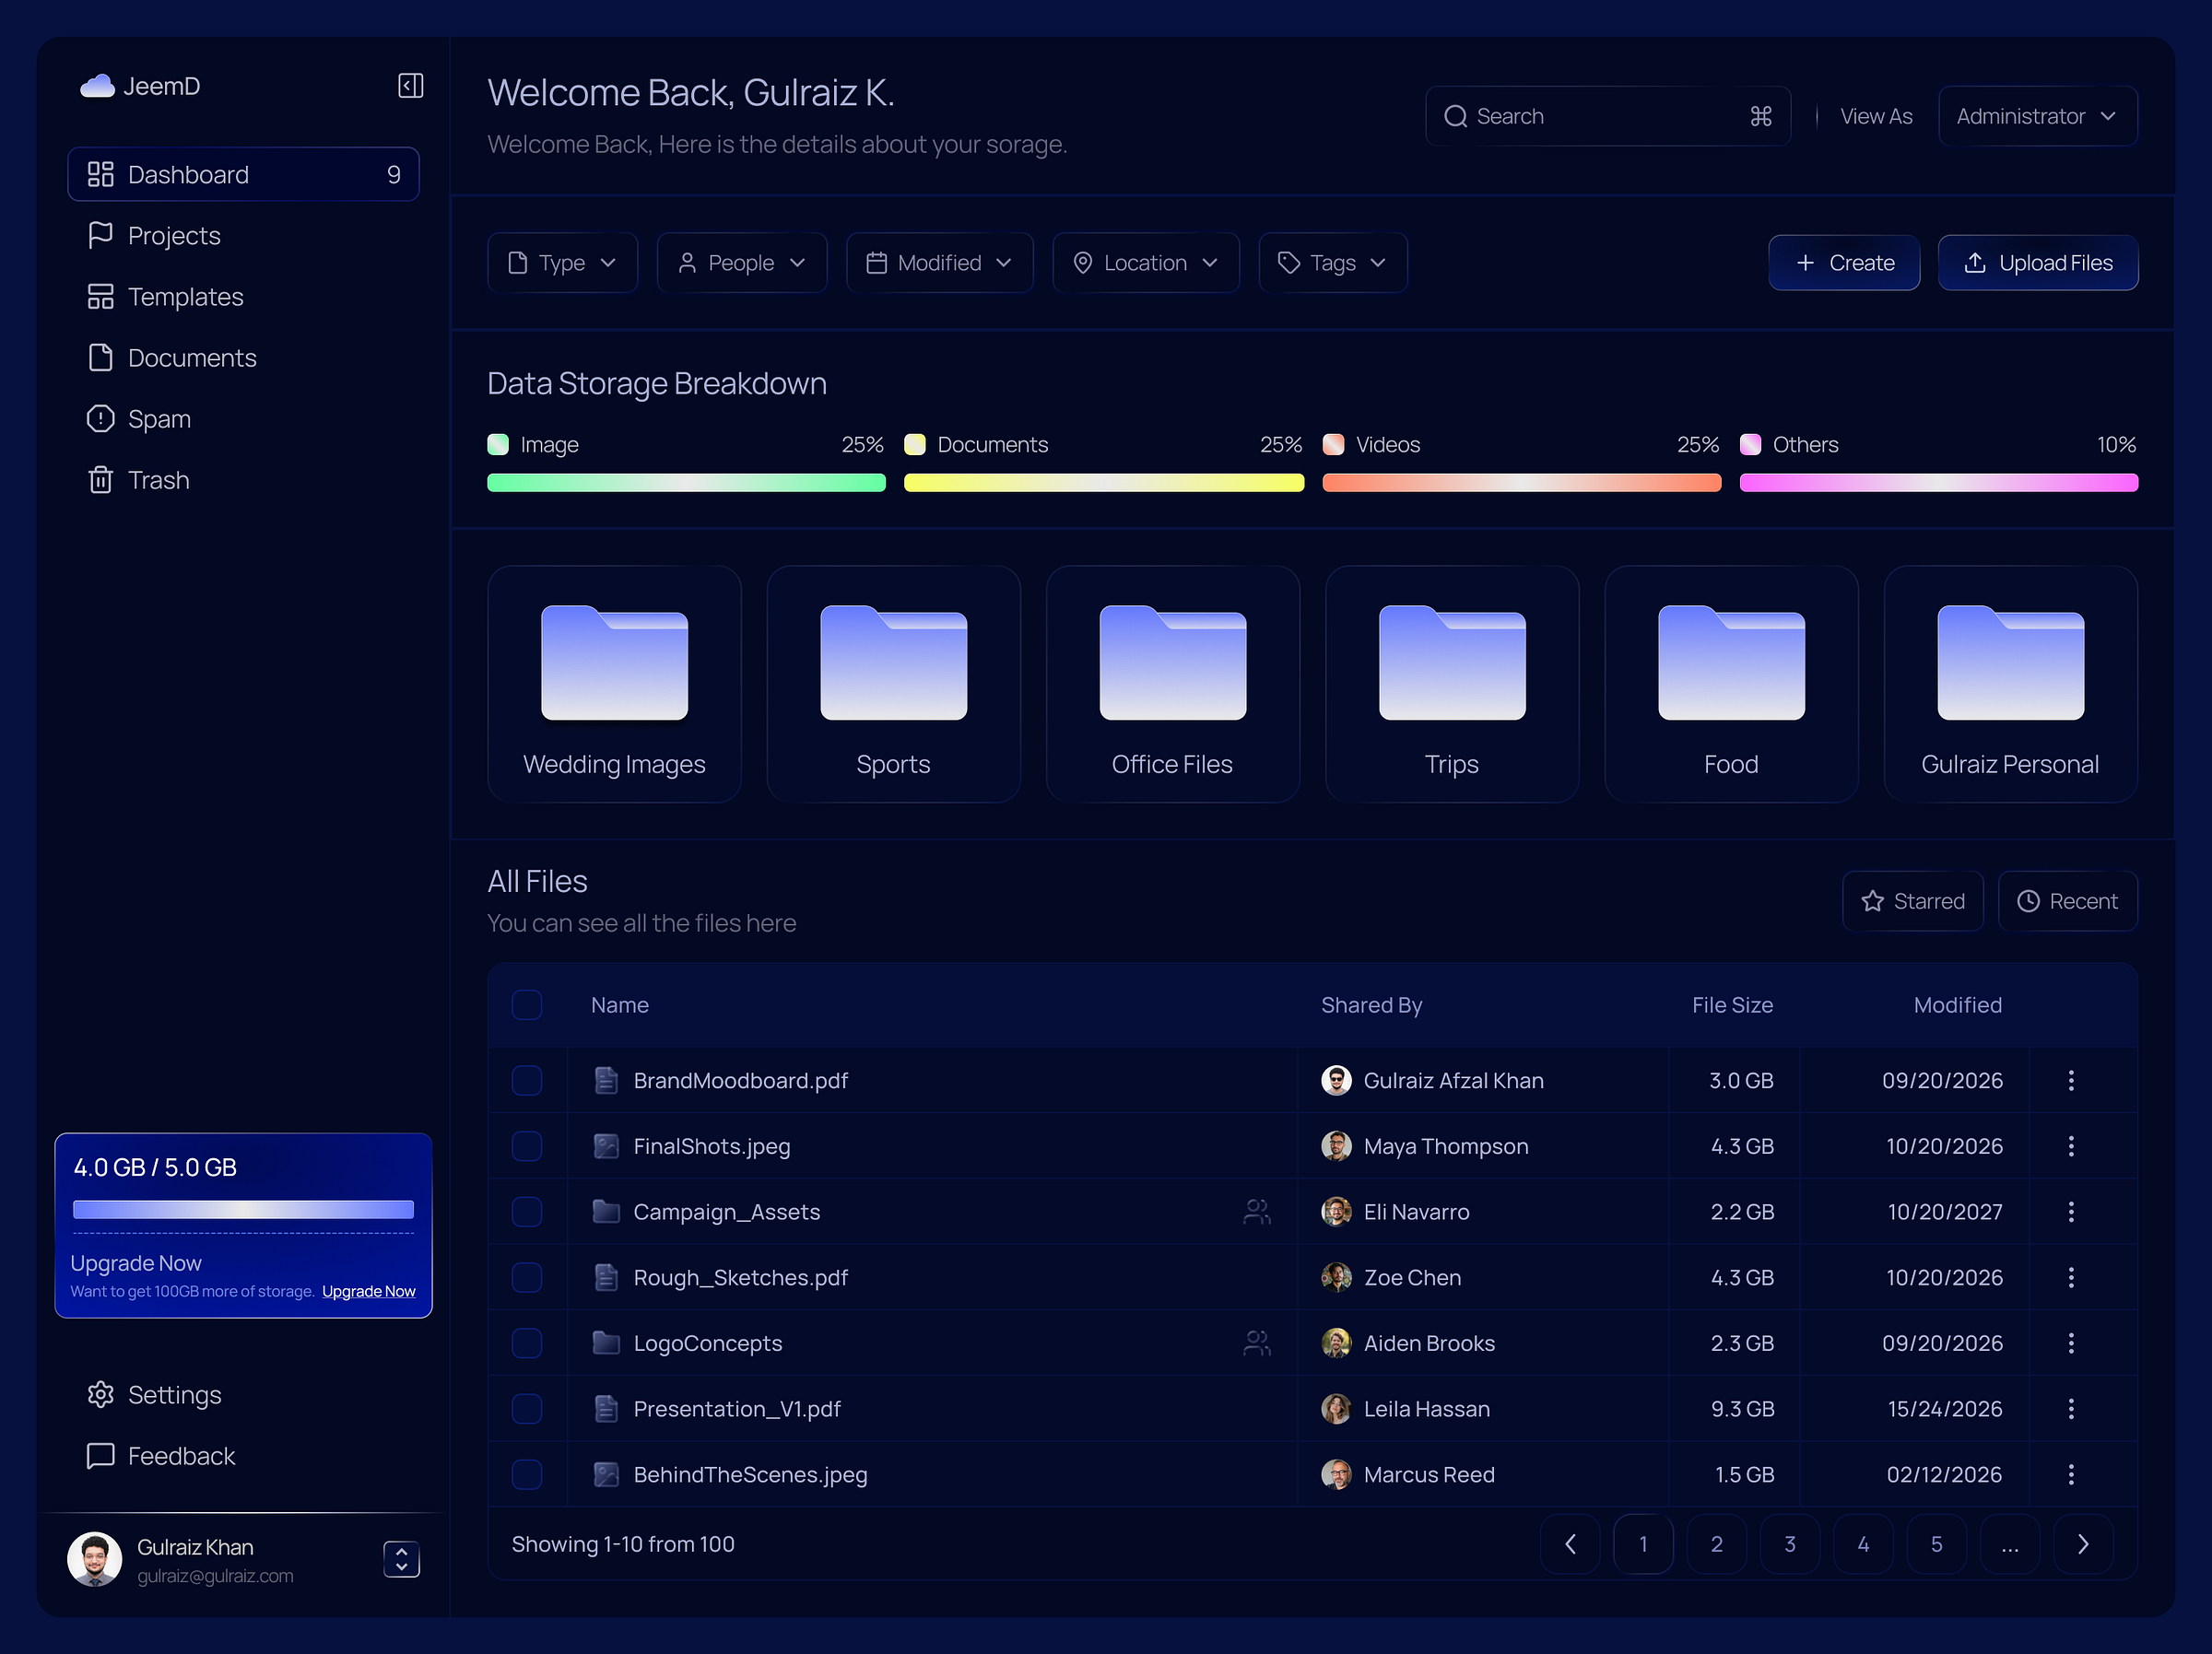Check the box beside FinalShots.jpeg

pos(527,1146)
